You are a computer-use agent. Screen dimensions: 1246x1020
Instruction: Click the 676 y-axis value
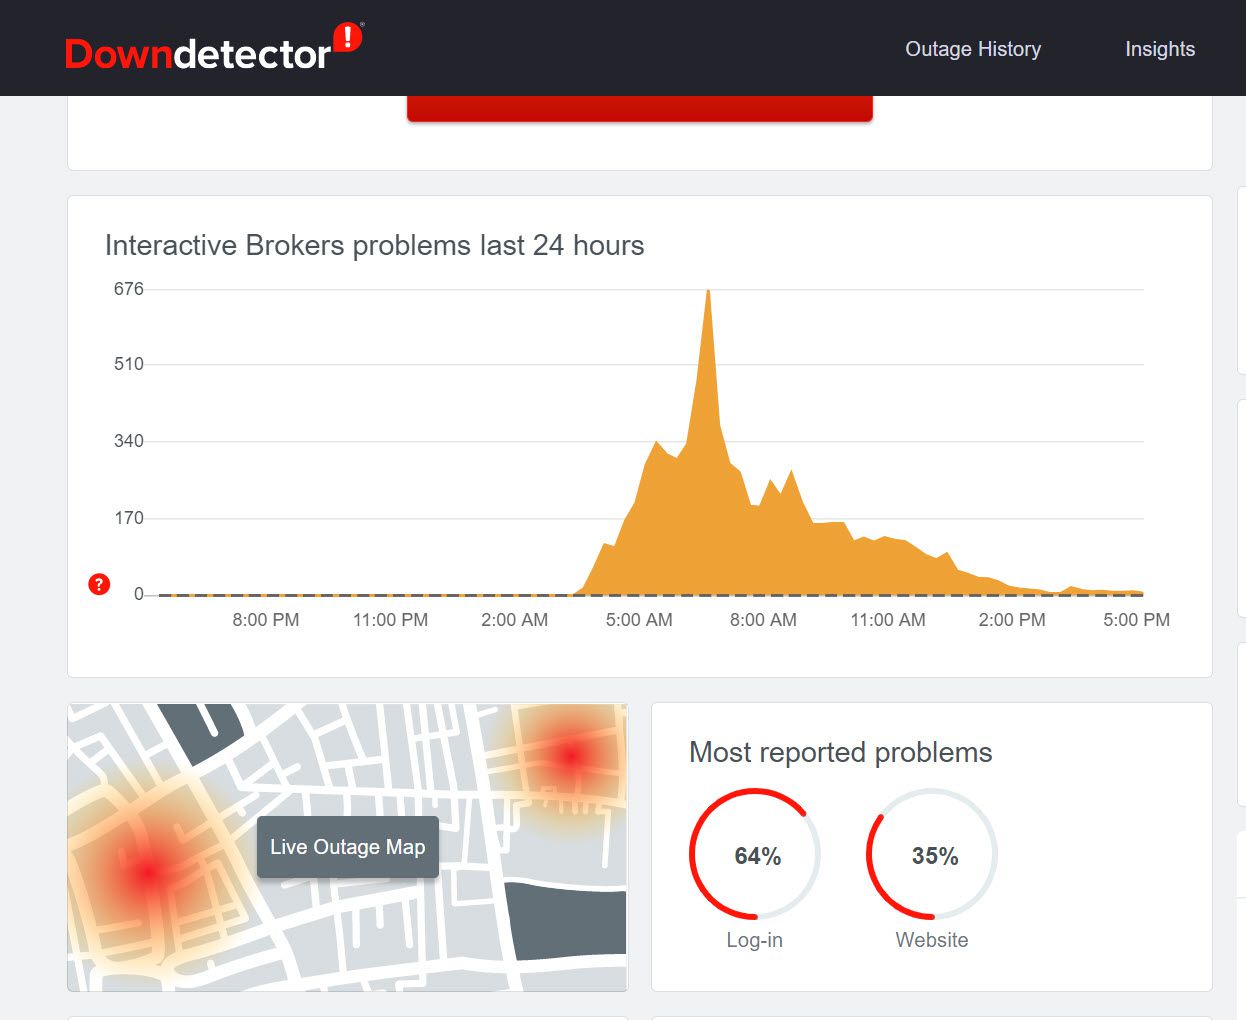[x=129, y=289]
